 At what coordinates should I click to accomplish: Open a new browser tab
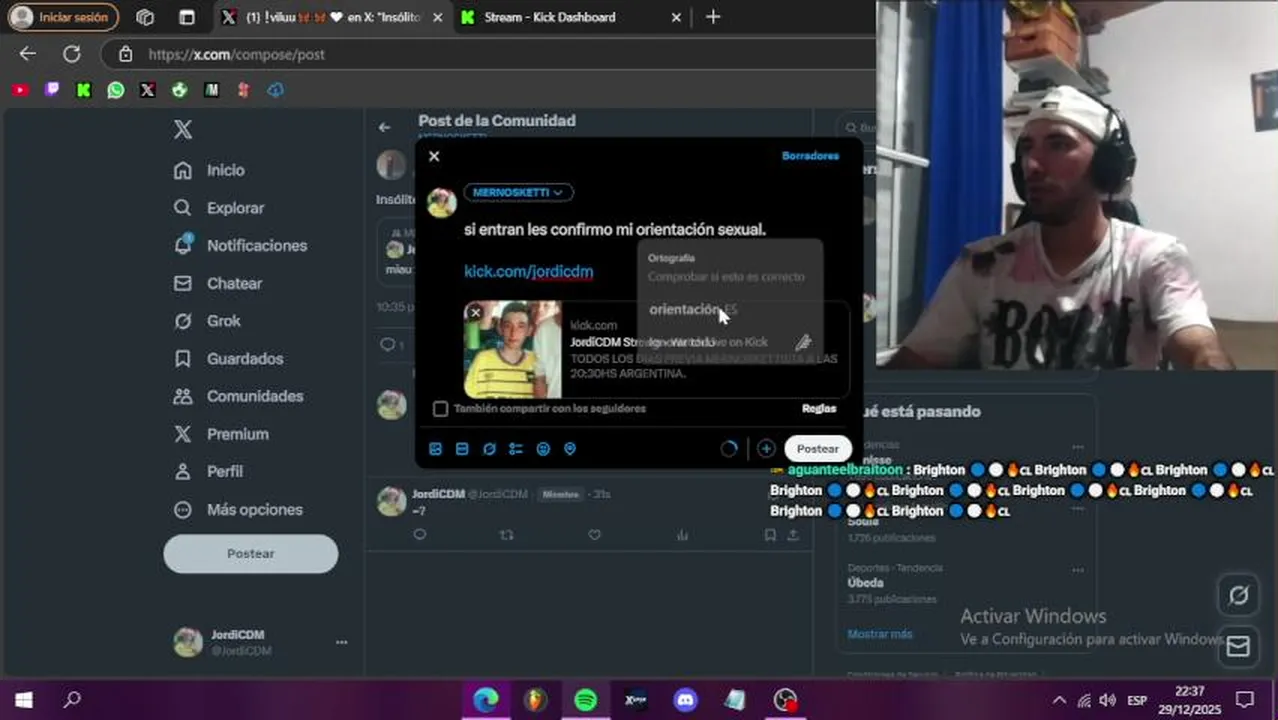712,17
